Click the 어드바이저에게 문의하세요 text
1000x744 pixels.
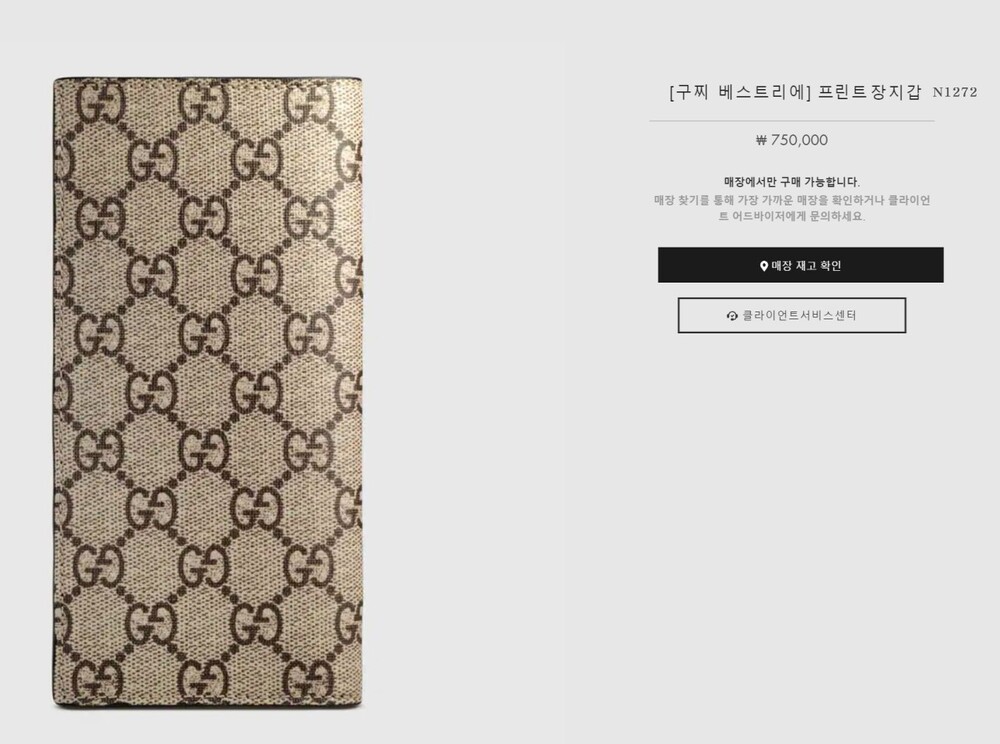point(798,216)
